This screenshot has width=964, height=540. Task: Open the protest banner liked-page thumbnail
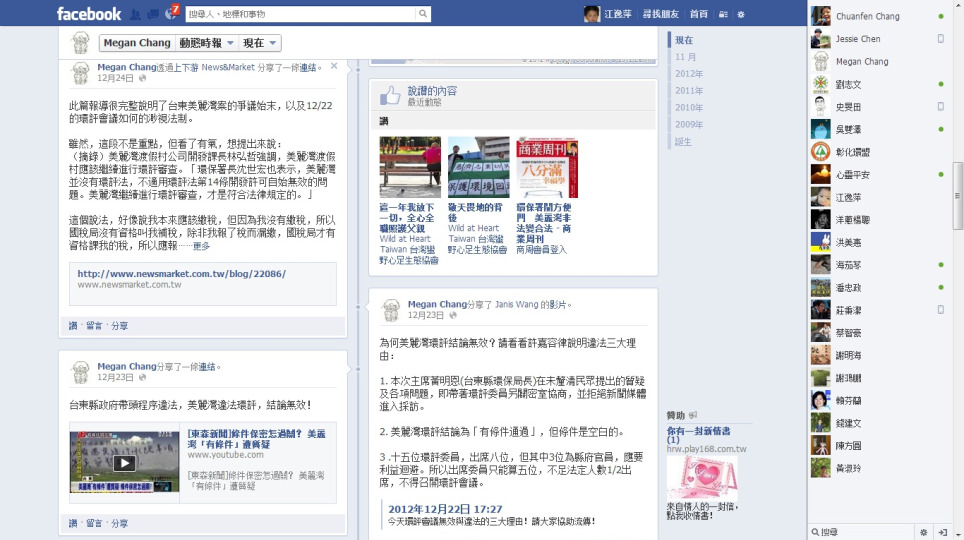tap(478, 167)
